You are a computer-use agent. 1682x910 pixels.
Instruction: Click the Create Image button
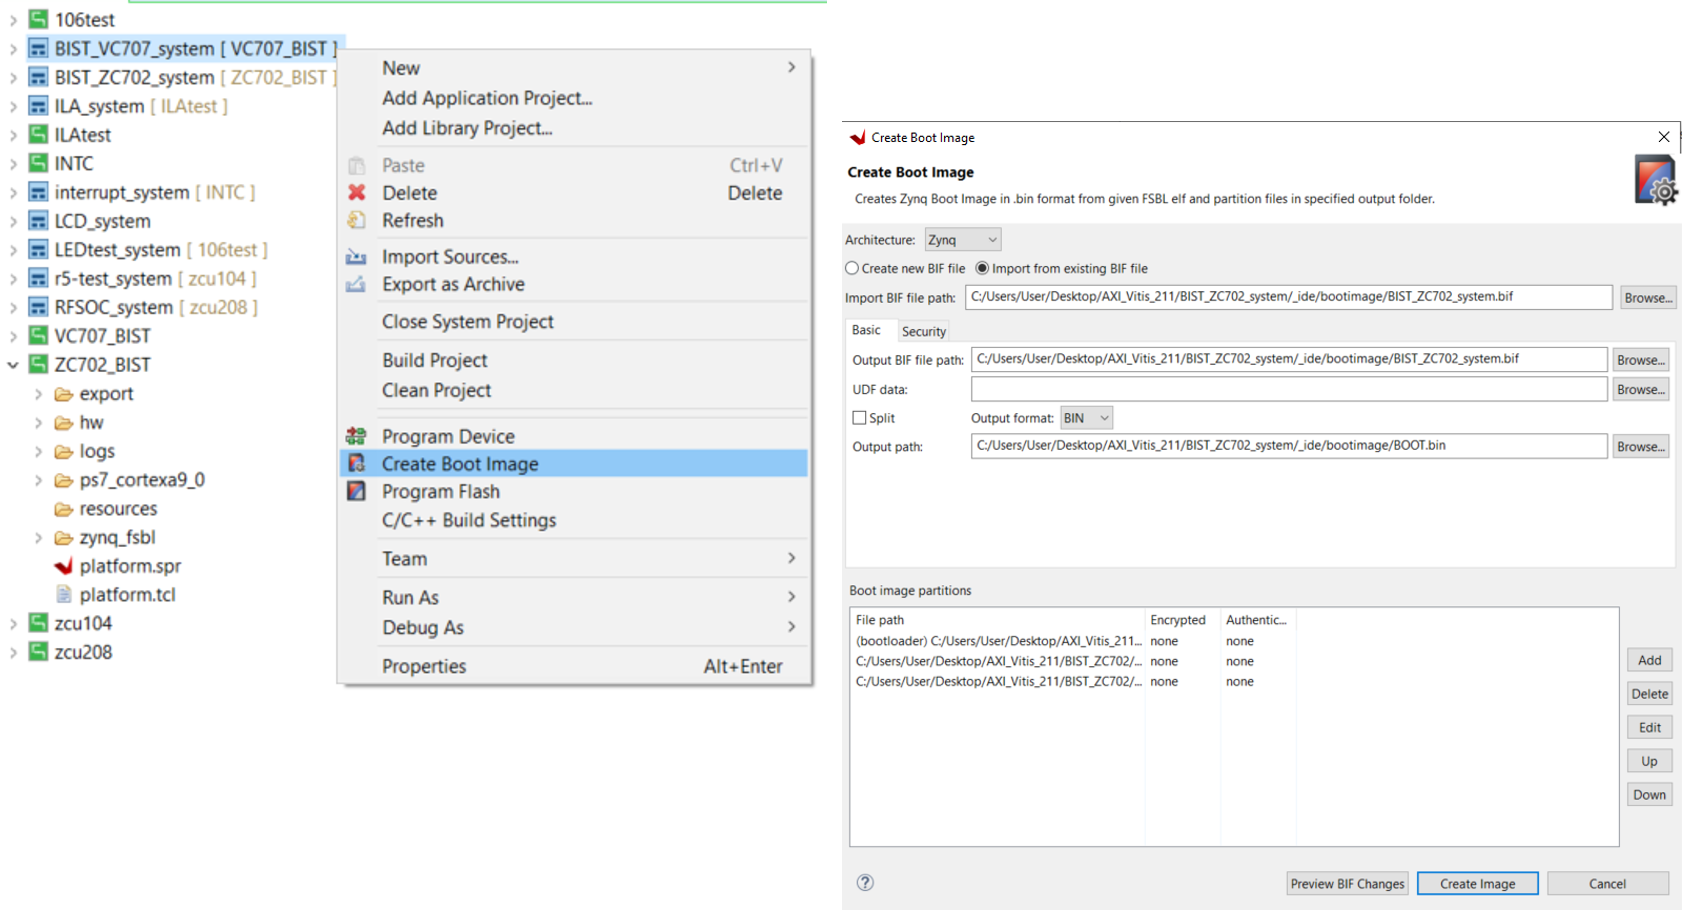point(1477,883)
